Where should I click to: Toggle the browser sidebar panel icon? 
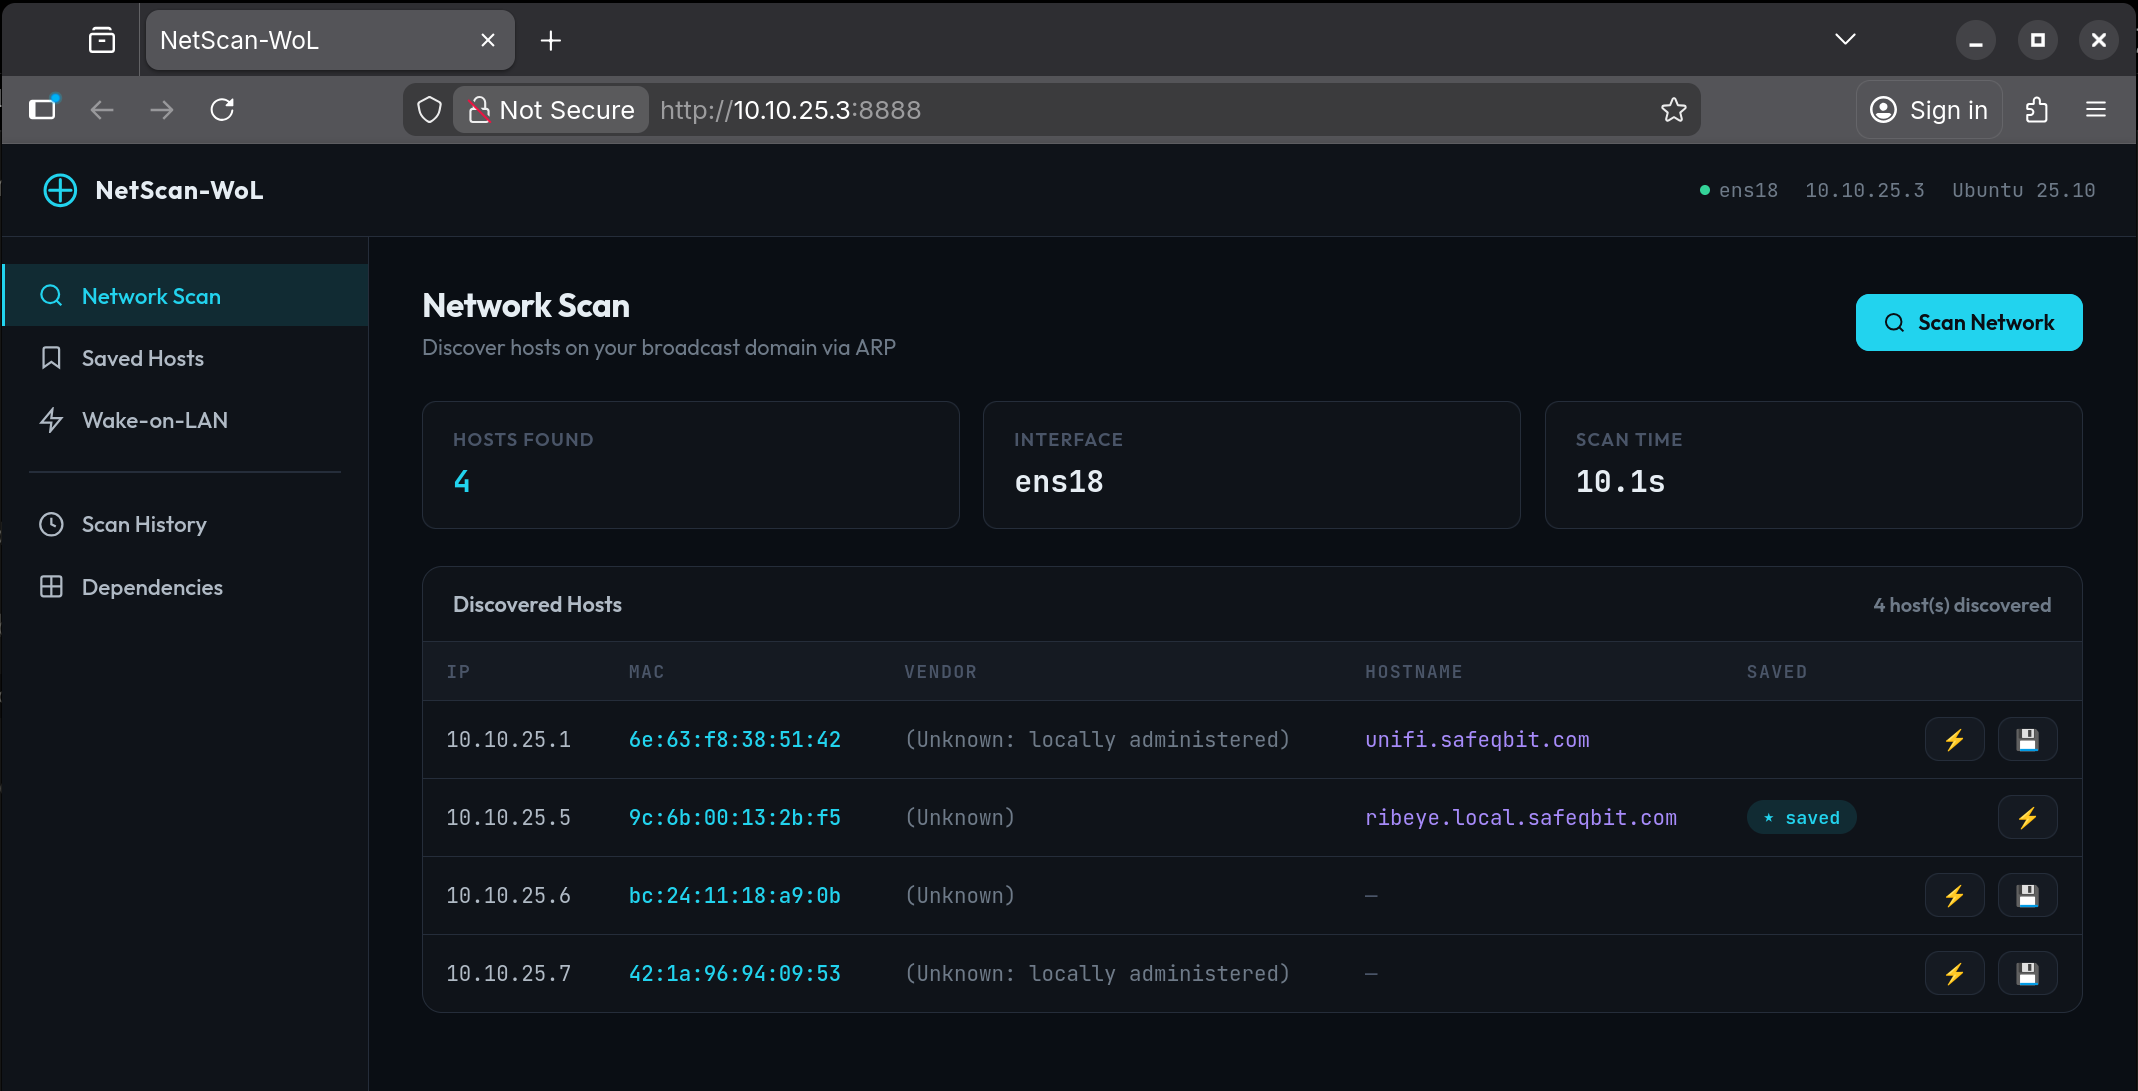pyautogui.click(x=43, y=109)
